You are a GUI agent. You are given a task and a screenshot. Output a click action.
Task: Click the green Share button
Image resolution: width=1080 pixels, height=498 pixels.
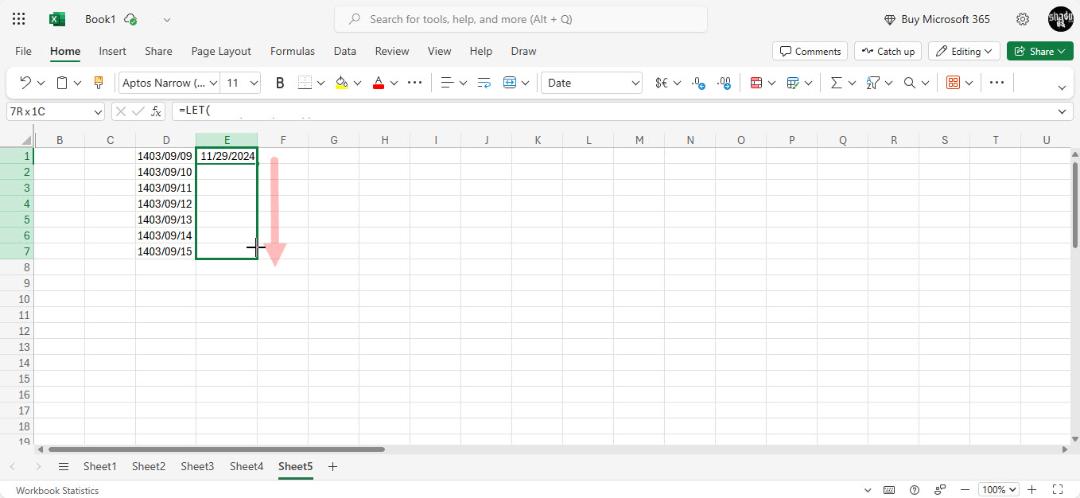[1040, 51]
